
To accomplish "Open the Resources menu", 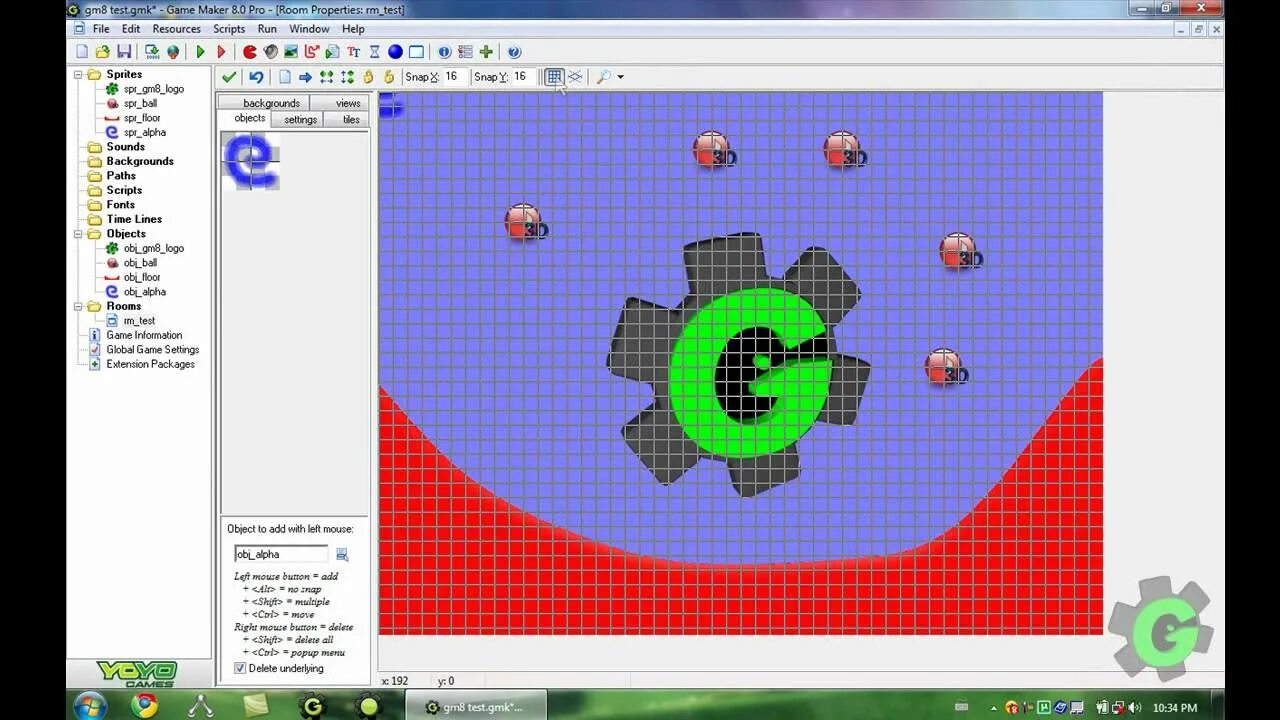I will (x=176, y=29).
